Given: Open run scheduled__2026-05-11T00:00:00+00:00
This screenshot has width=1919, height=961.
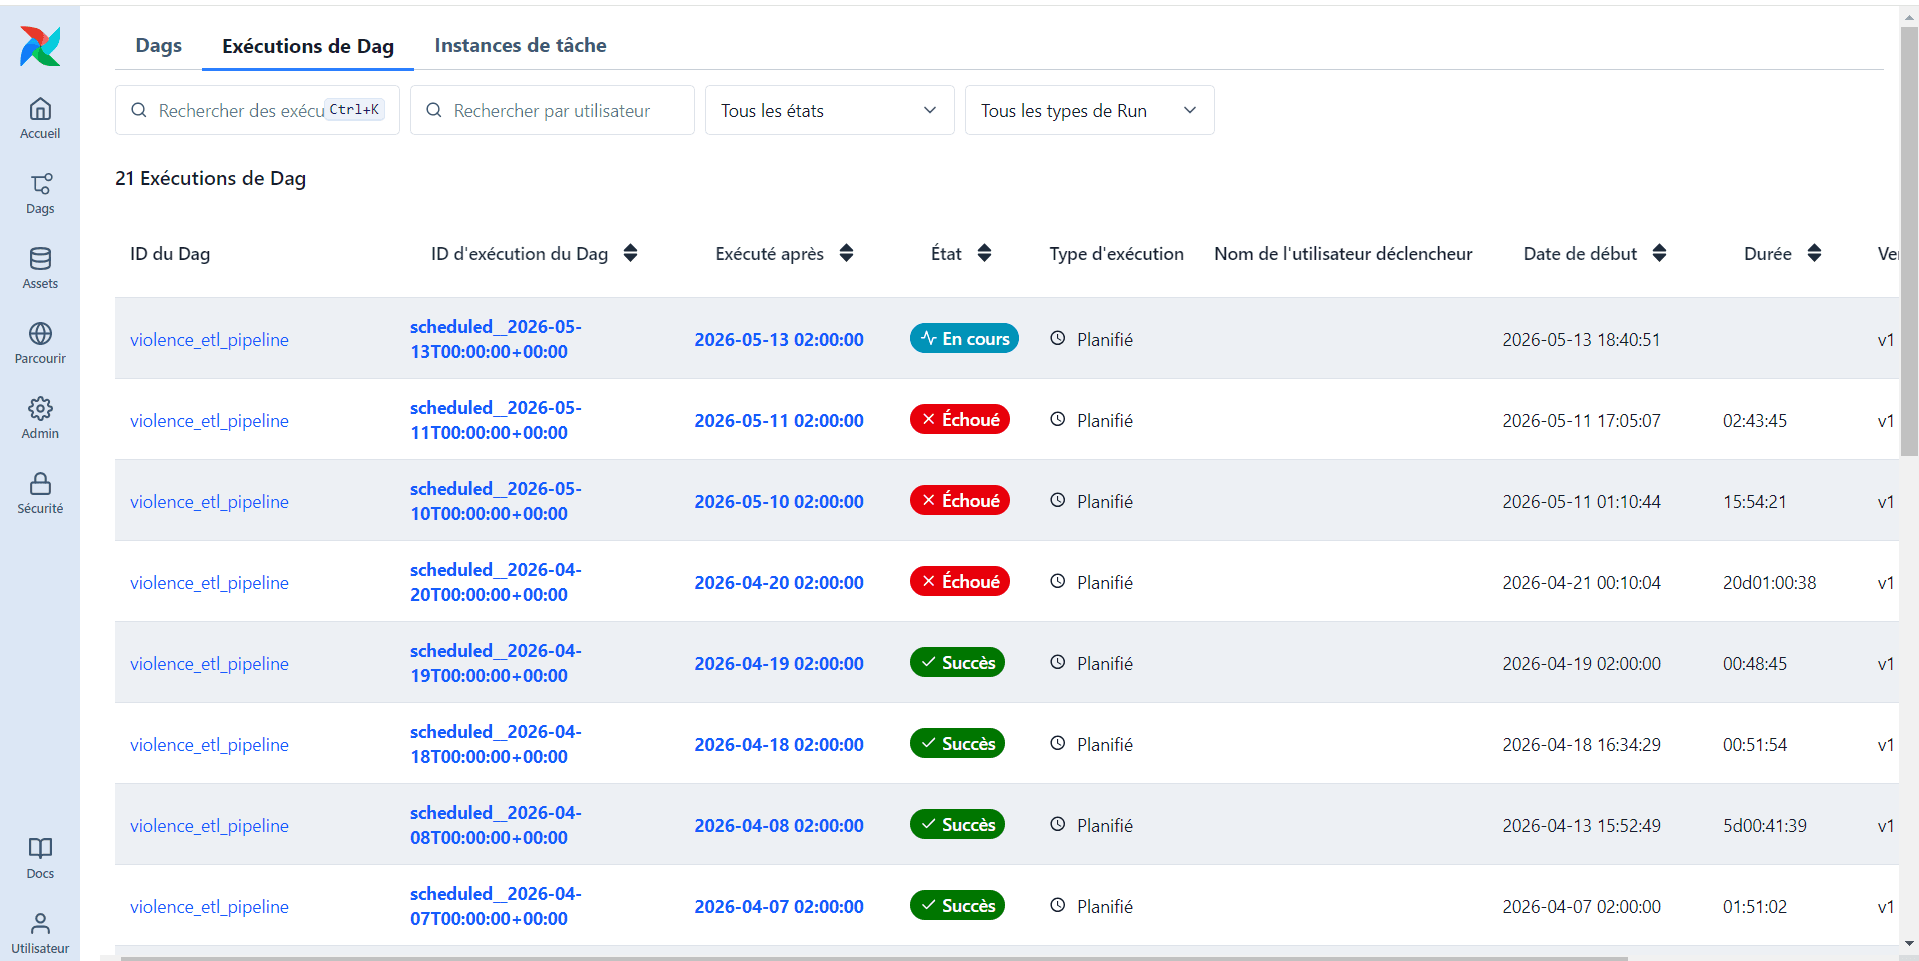Looking at the screenshot, I should coord(496,420).
